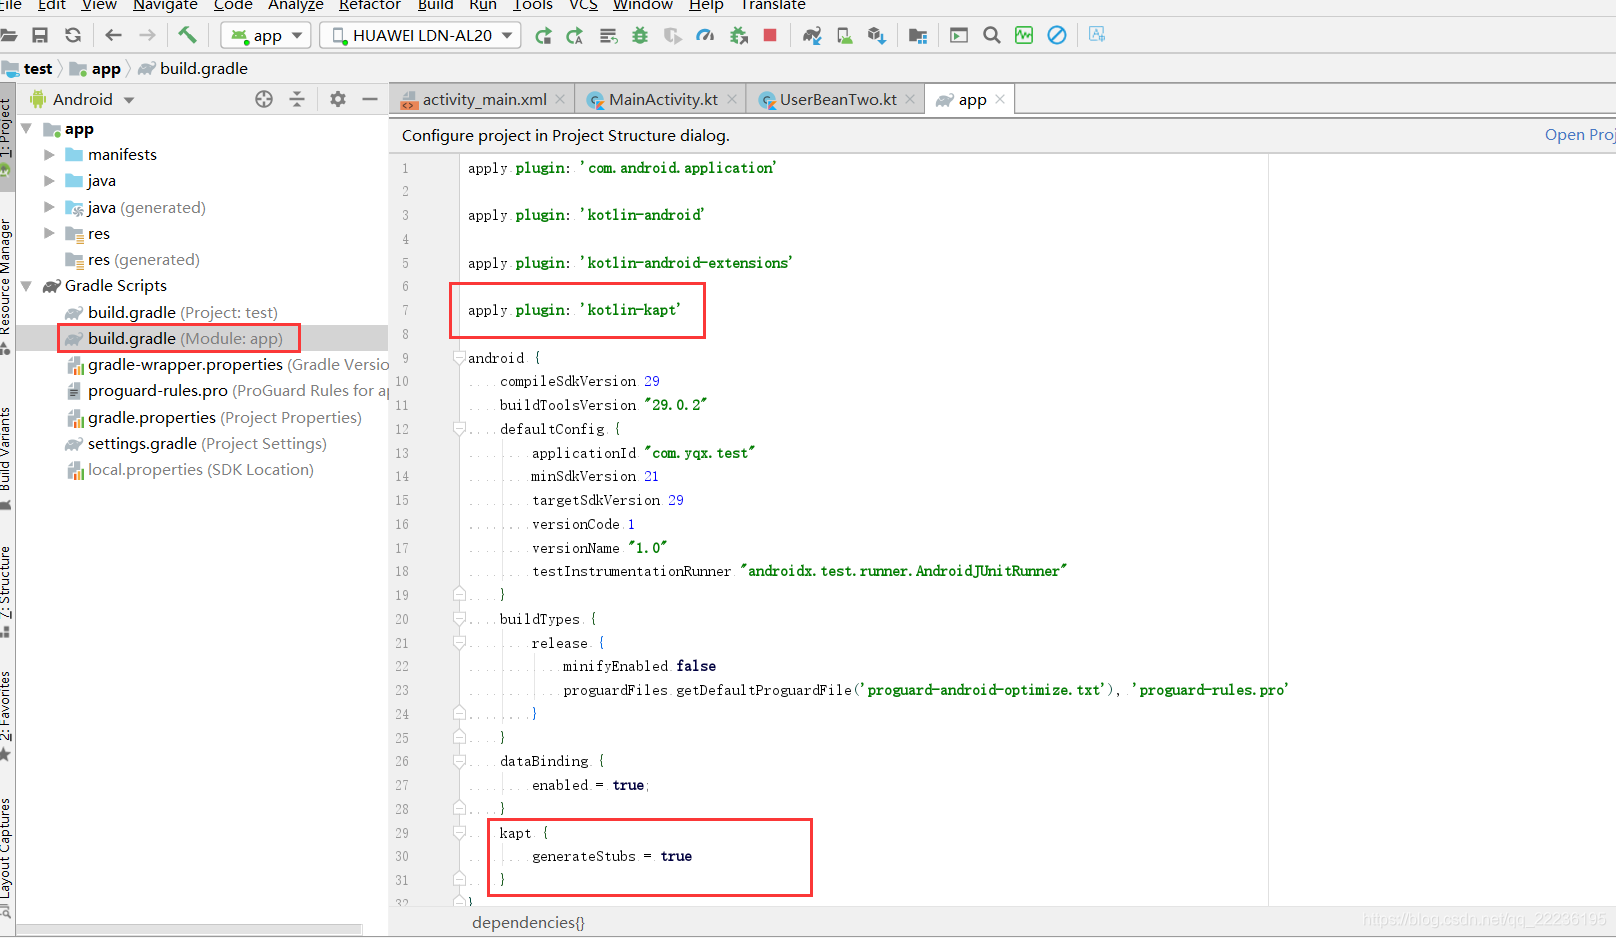The height and width of the screenshot is (938, 1616).
Task: Click the Run app icon
Action: point(543,36)
